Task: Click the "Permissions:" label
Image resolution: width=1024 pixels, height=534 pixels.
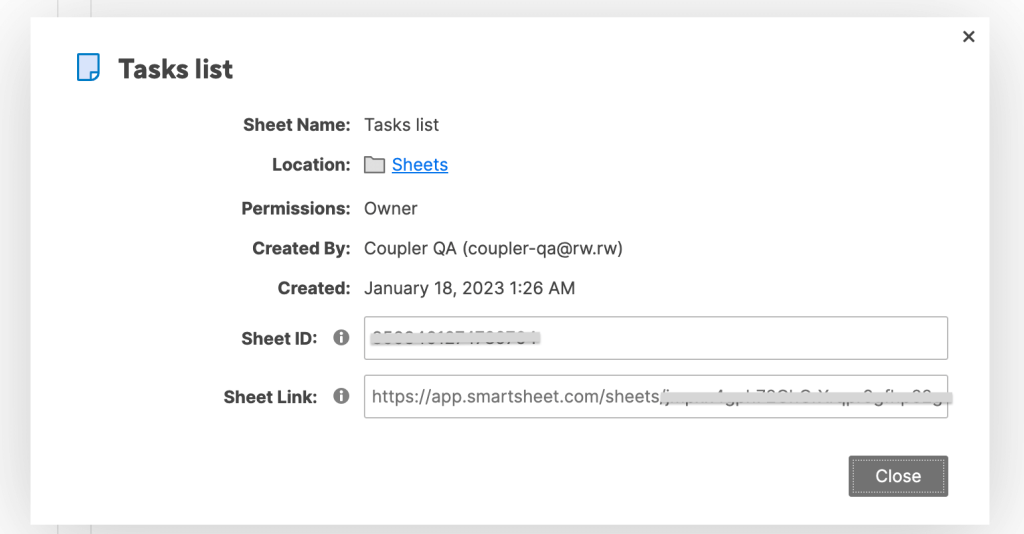Action: click(295, 209)
